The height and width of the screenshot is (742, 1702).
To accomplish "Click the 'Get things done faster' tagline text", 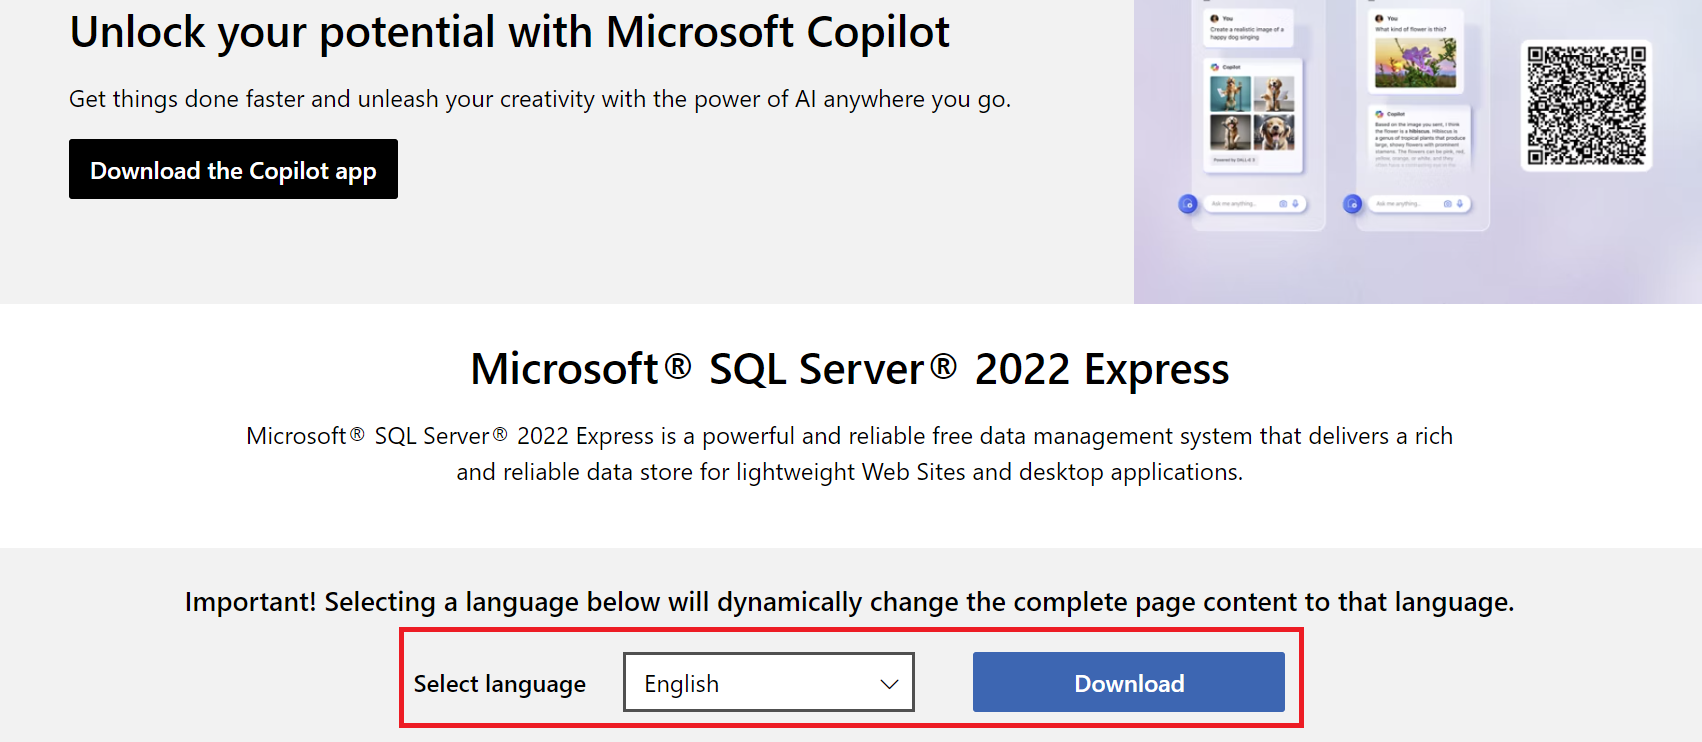I will coord(540,99).
